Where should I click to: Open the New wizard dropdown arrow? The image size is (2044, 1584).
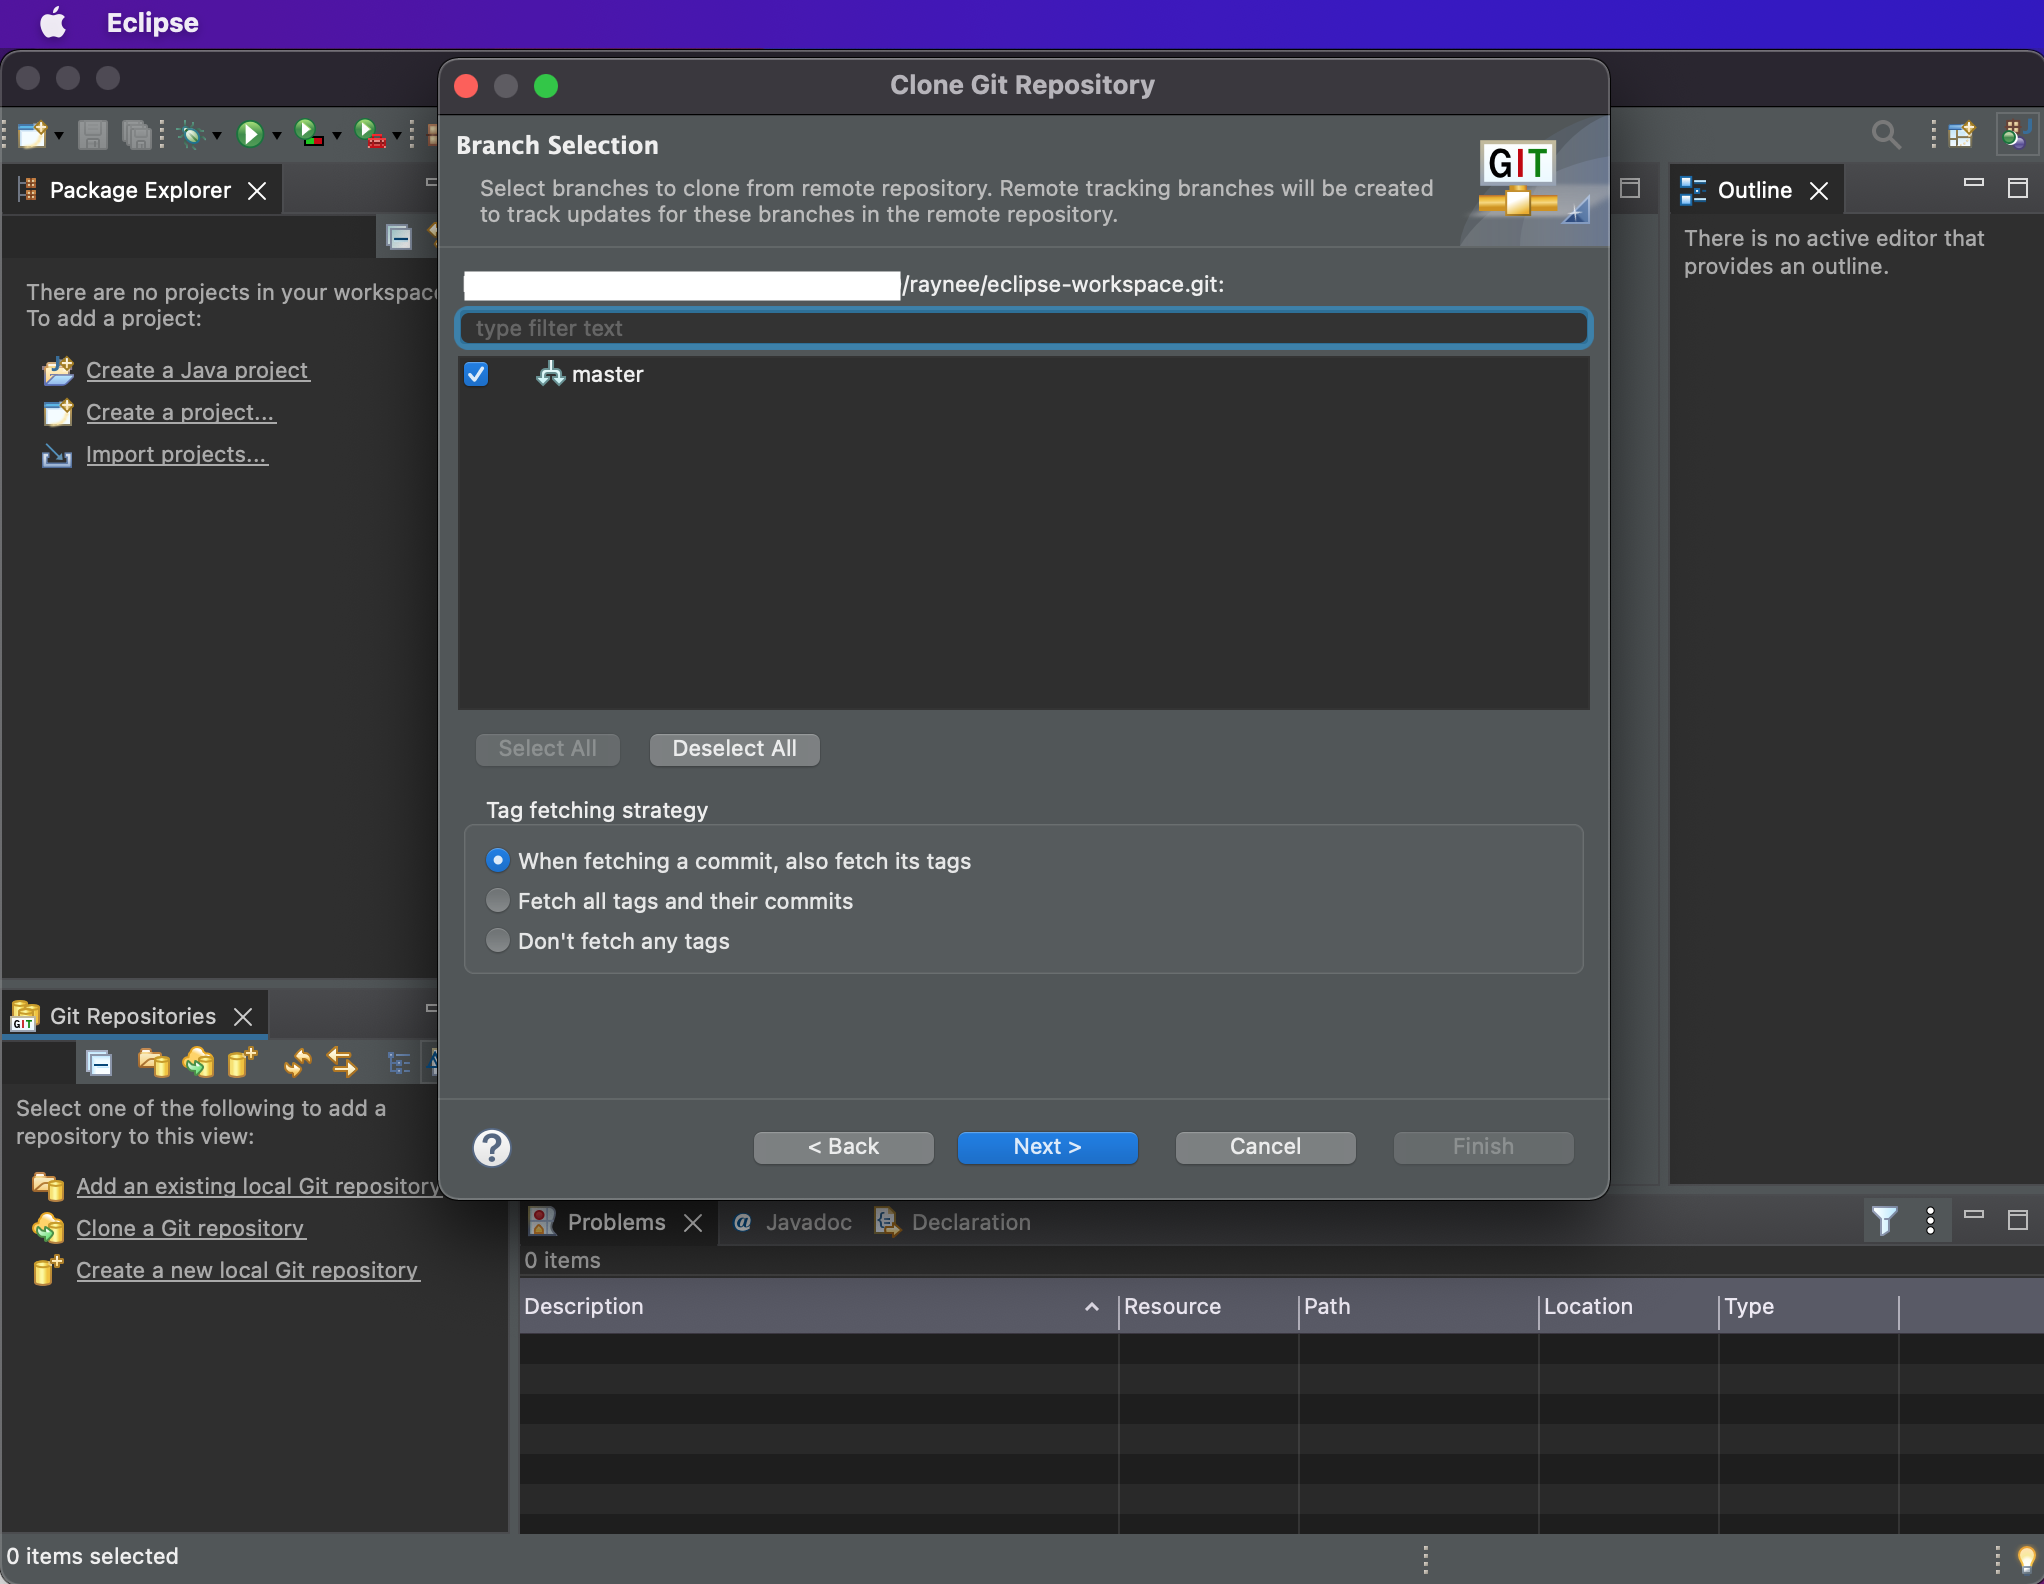point(59,136)
